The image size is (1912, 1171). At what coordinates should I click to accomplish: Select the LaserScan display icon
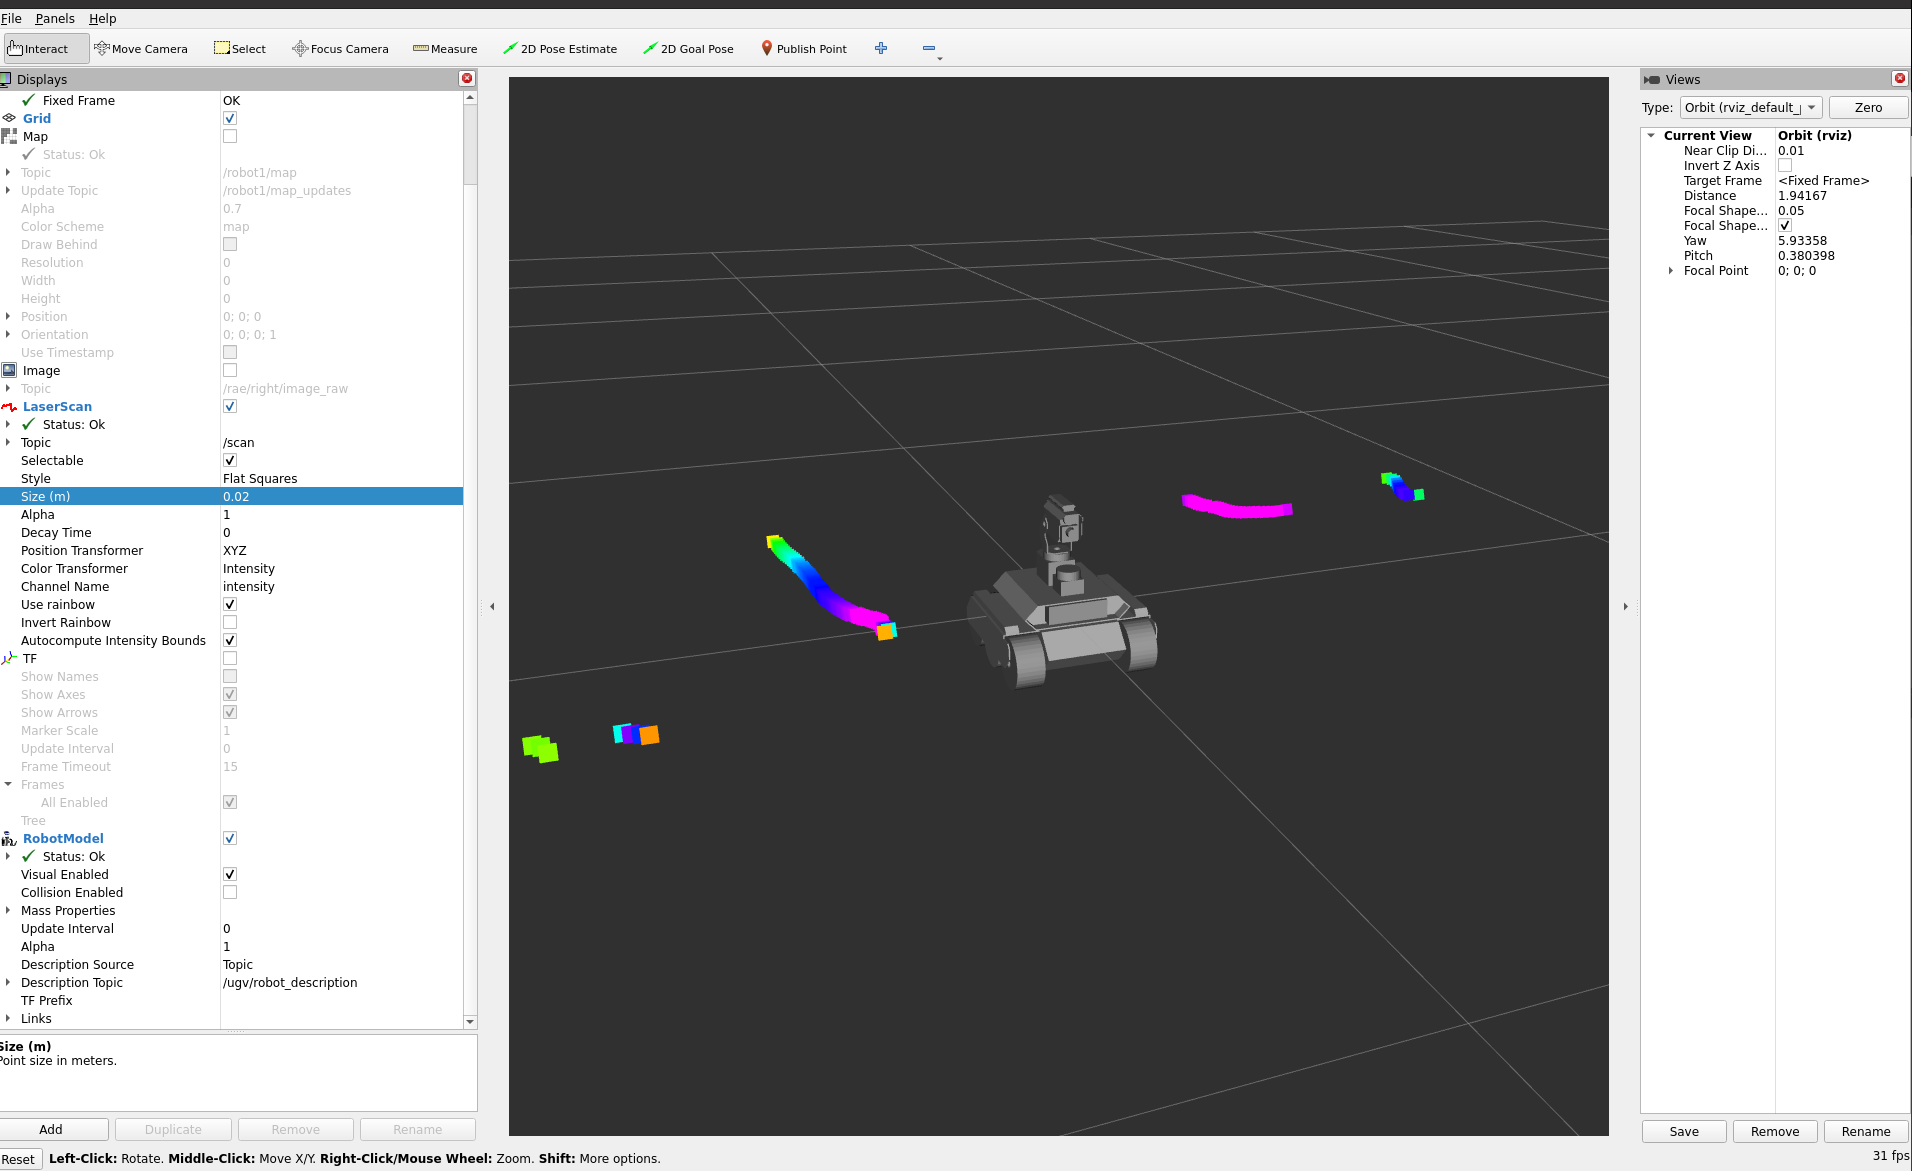[9, 406]
